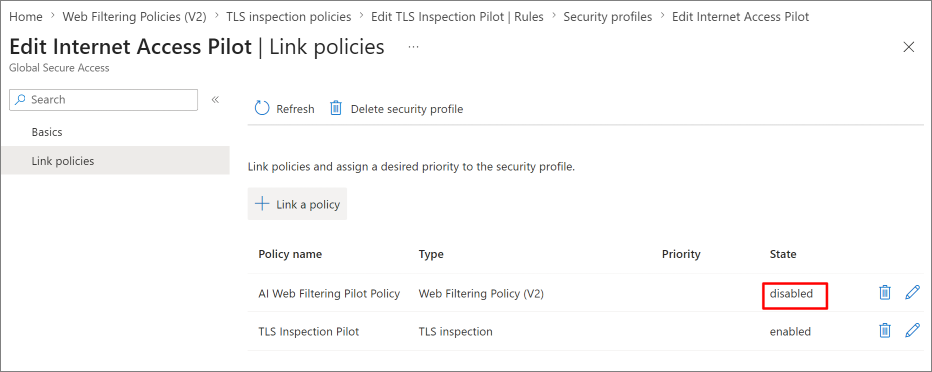The image size is (932, 372).
Task: Click the Refresh button label
Action: [295, 109]
